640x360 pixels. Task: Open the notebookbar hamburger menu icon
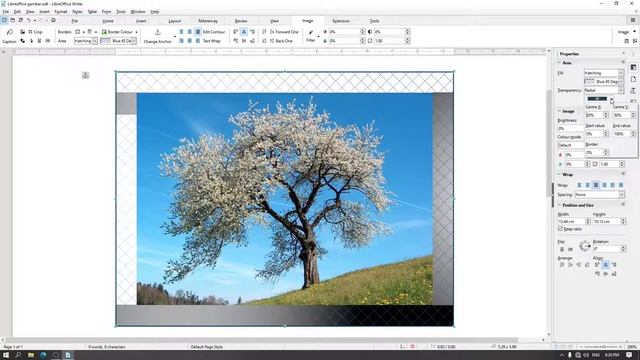coord(633,20)
